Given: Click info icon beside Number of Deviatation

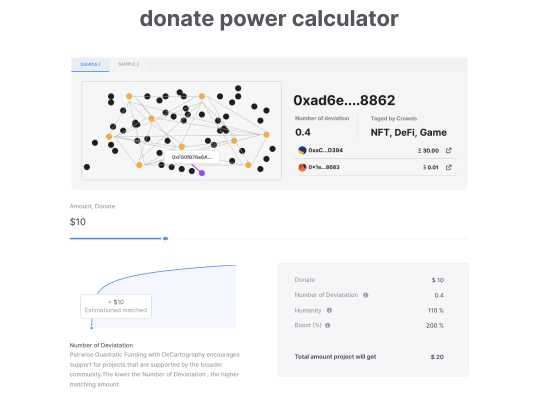Looking at the screenshot, I should click(x=365, y=295).
